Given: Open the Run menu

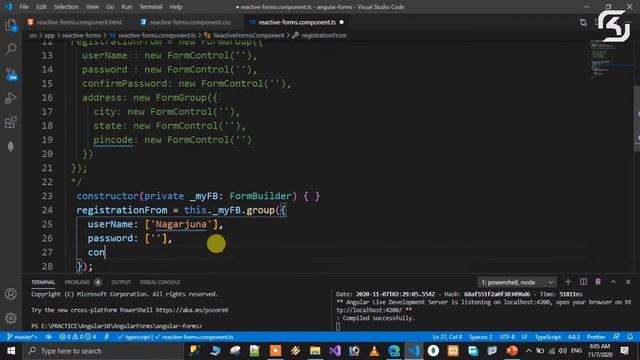Looking at the screenshot, I should 127,7.
